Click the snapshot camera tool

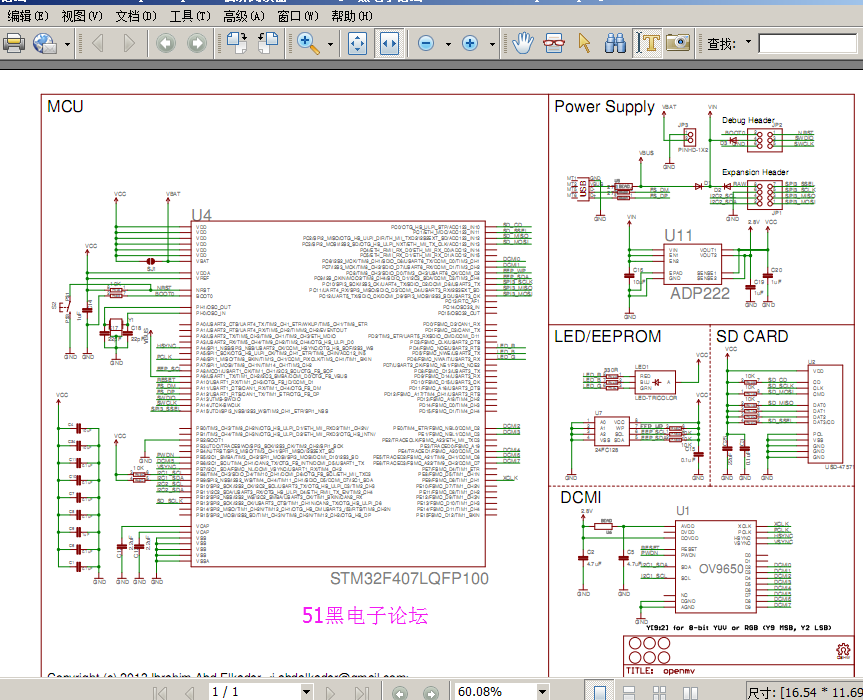pyautogui.click(x=678, y=43)
